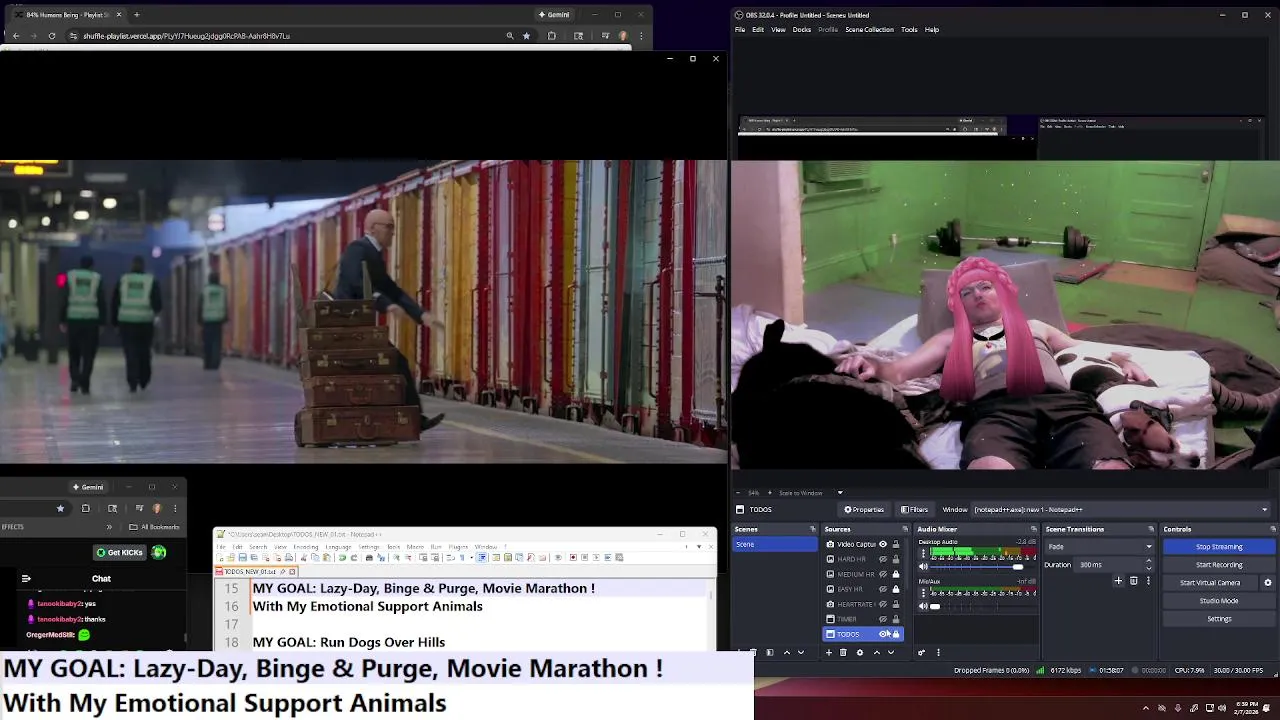This screenshot has width=1280, height=720.
Task: Toggle visibility of TODOS source
Action: [883, 634]
